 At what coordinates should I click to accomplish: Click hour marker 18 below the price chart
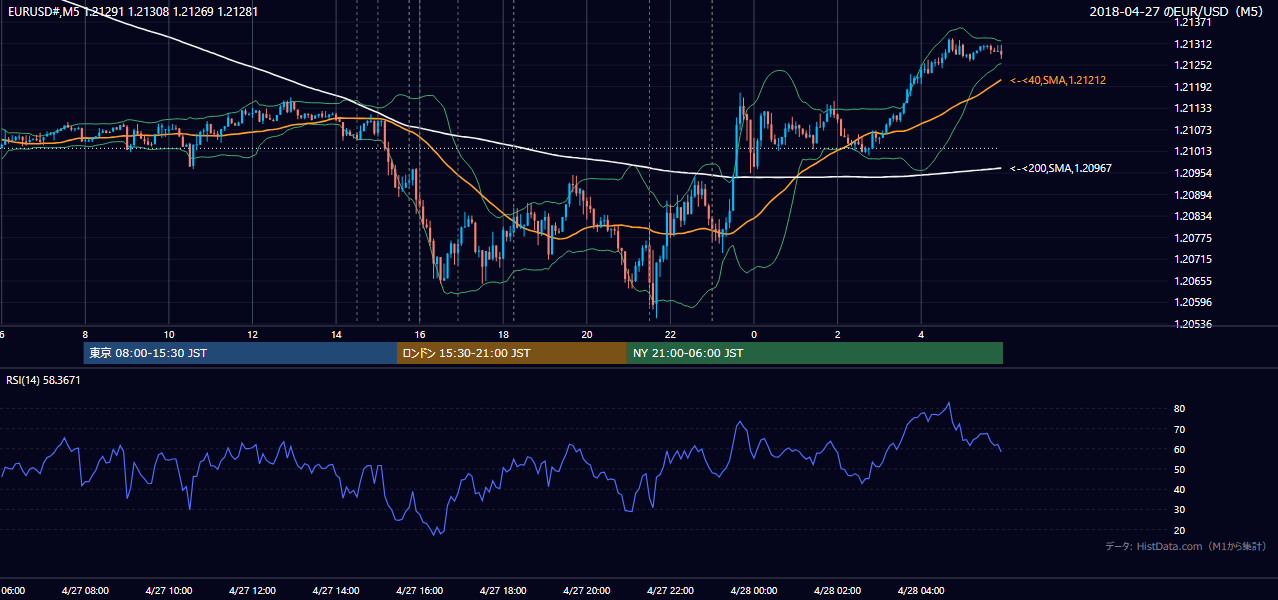click(x=503, y=334)
